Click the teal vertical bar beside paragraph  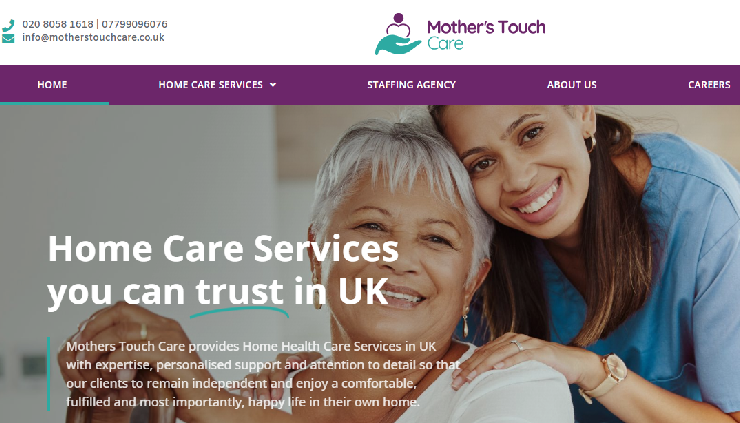pyautogui.click(x=49, y=373)
